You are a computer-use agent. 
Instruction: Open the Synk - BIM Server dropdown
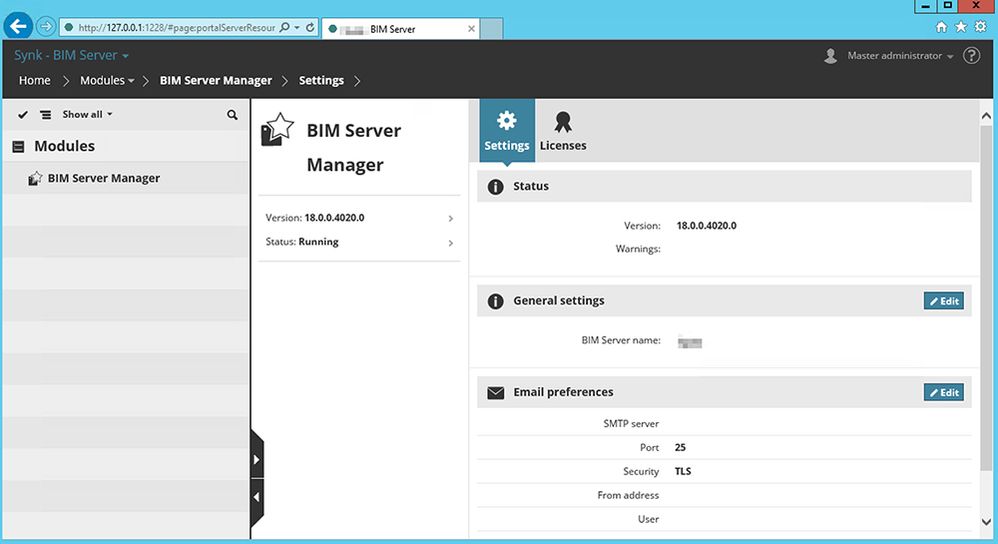[71, 55]
